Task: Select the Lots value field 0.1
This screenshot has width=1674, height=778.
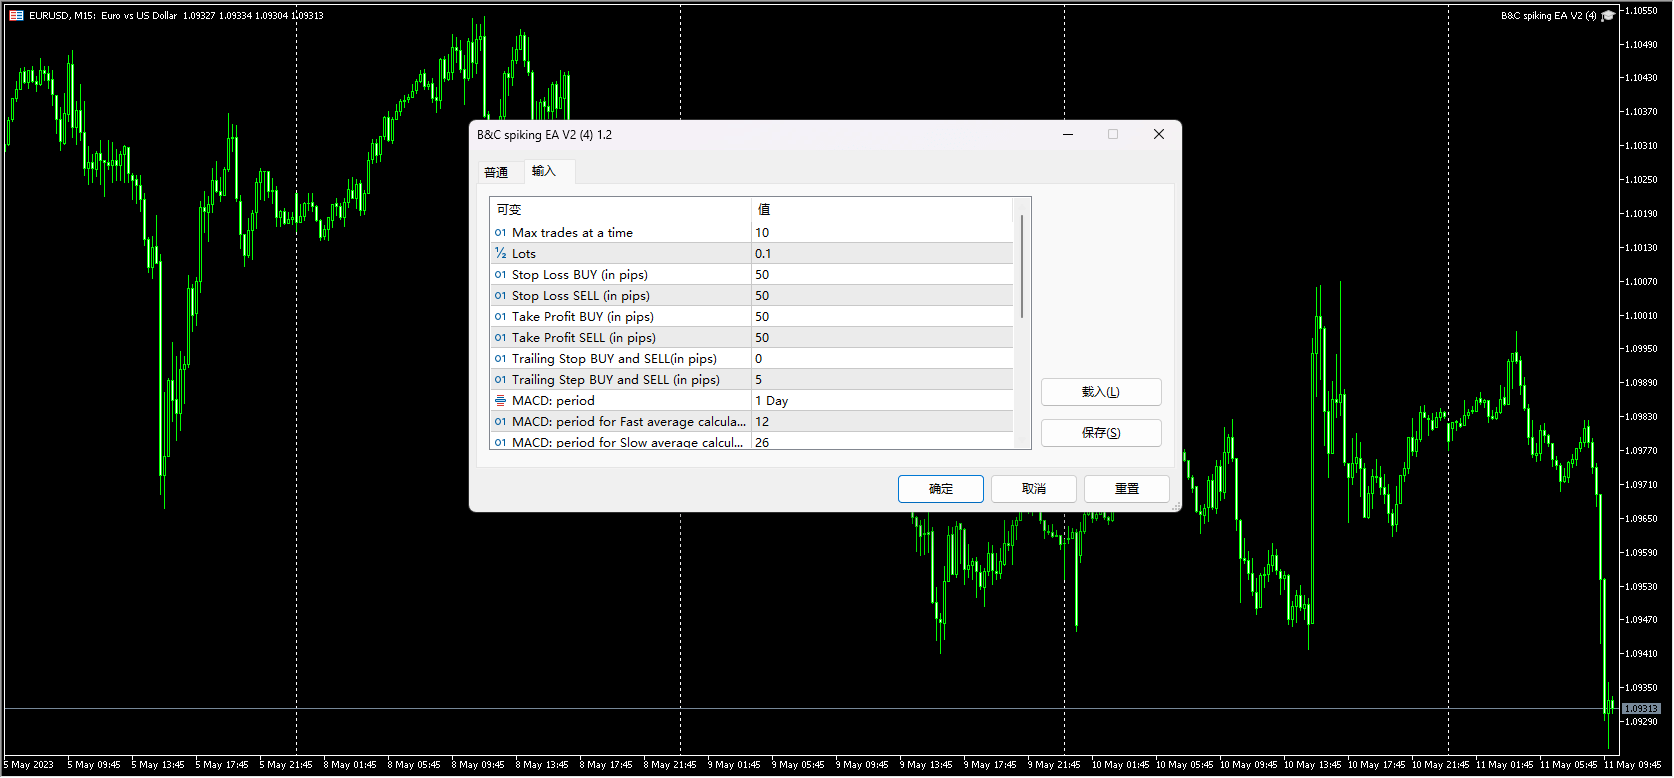Action: coord(880,254)
